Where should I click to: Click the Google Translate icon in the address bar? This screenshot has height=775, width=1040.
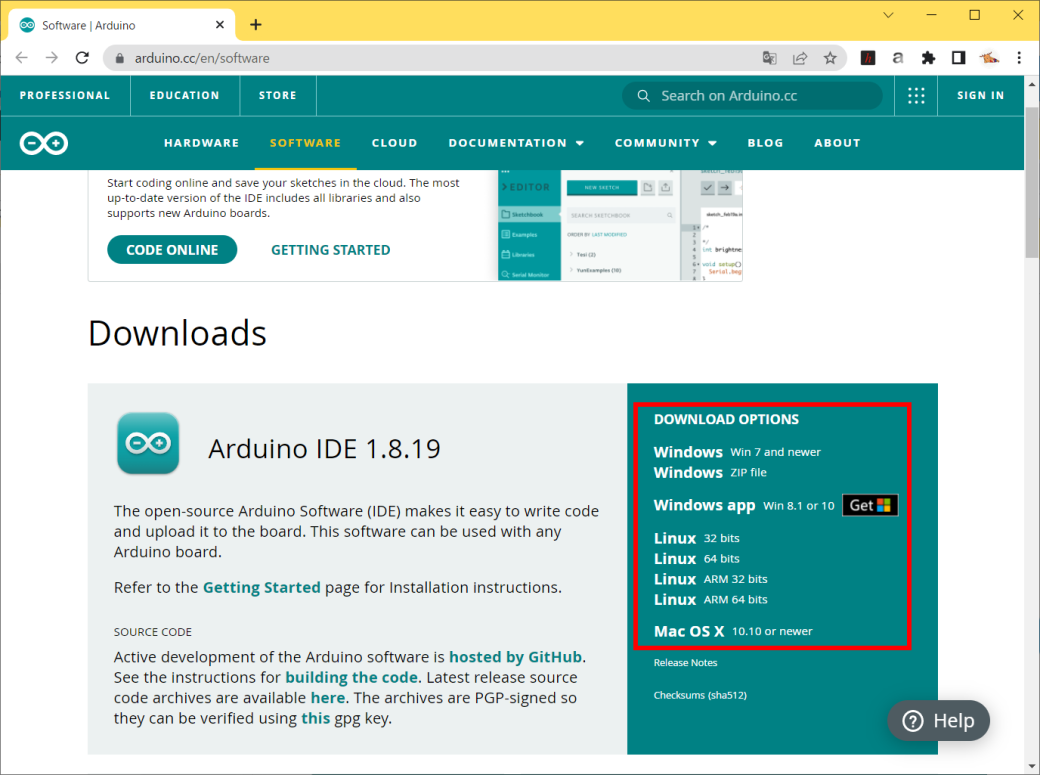[769, 58]
